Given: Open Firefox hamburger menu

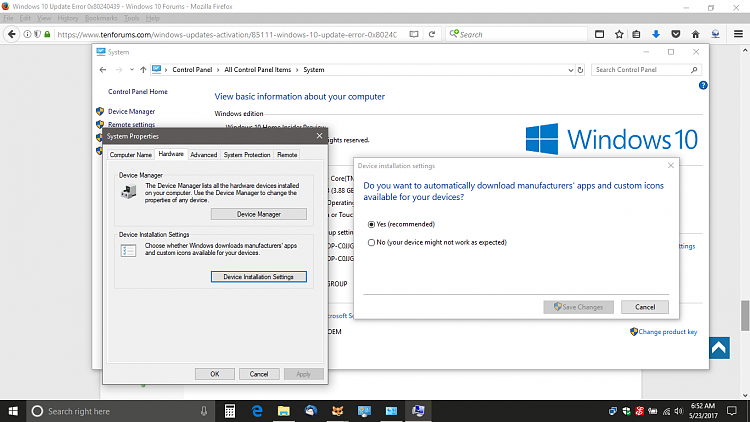Looking at the screenshot, I should [738, 34].
